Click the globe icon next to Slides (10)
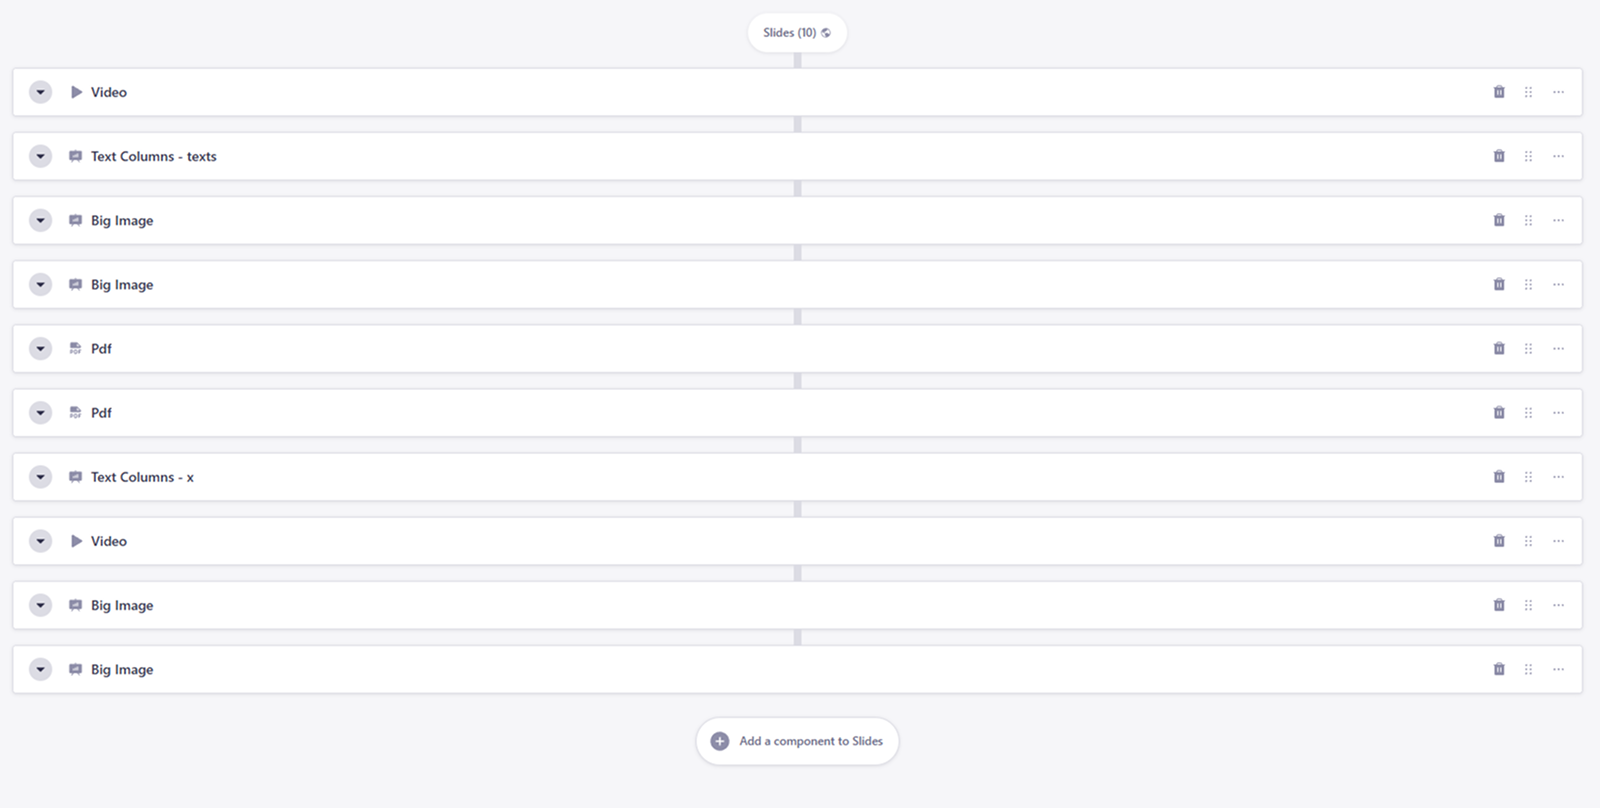The width and height of the screenshot is (1600, 808). (826, 32)
